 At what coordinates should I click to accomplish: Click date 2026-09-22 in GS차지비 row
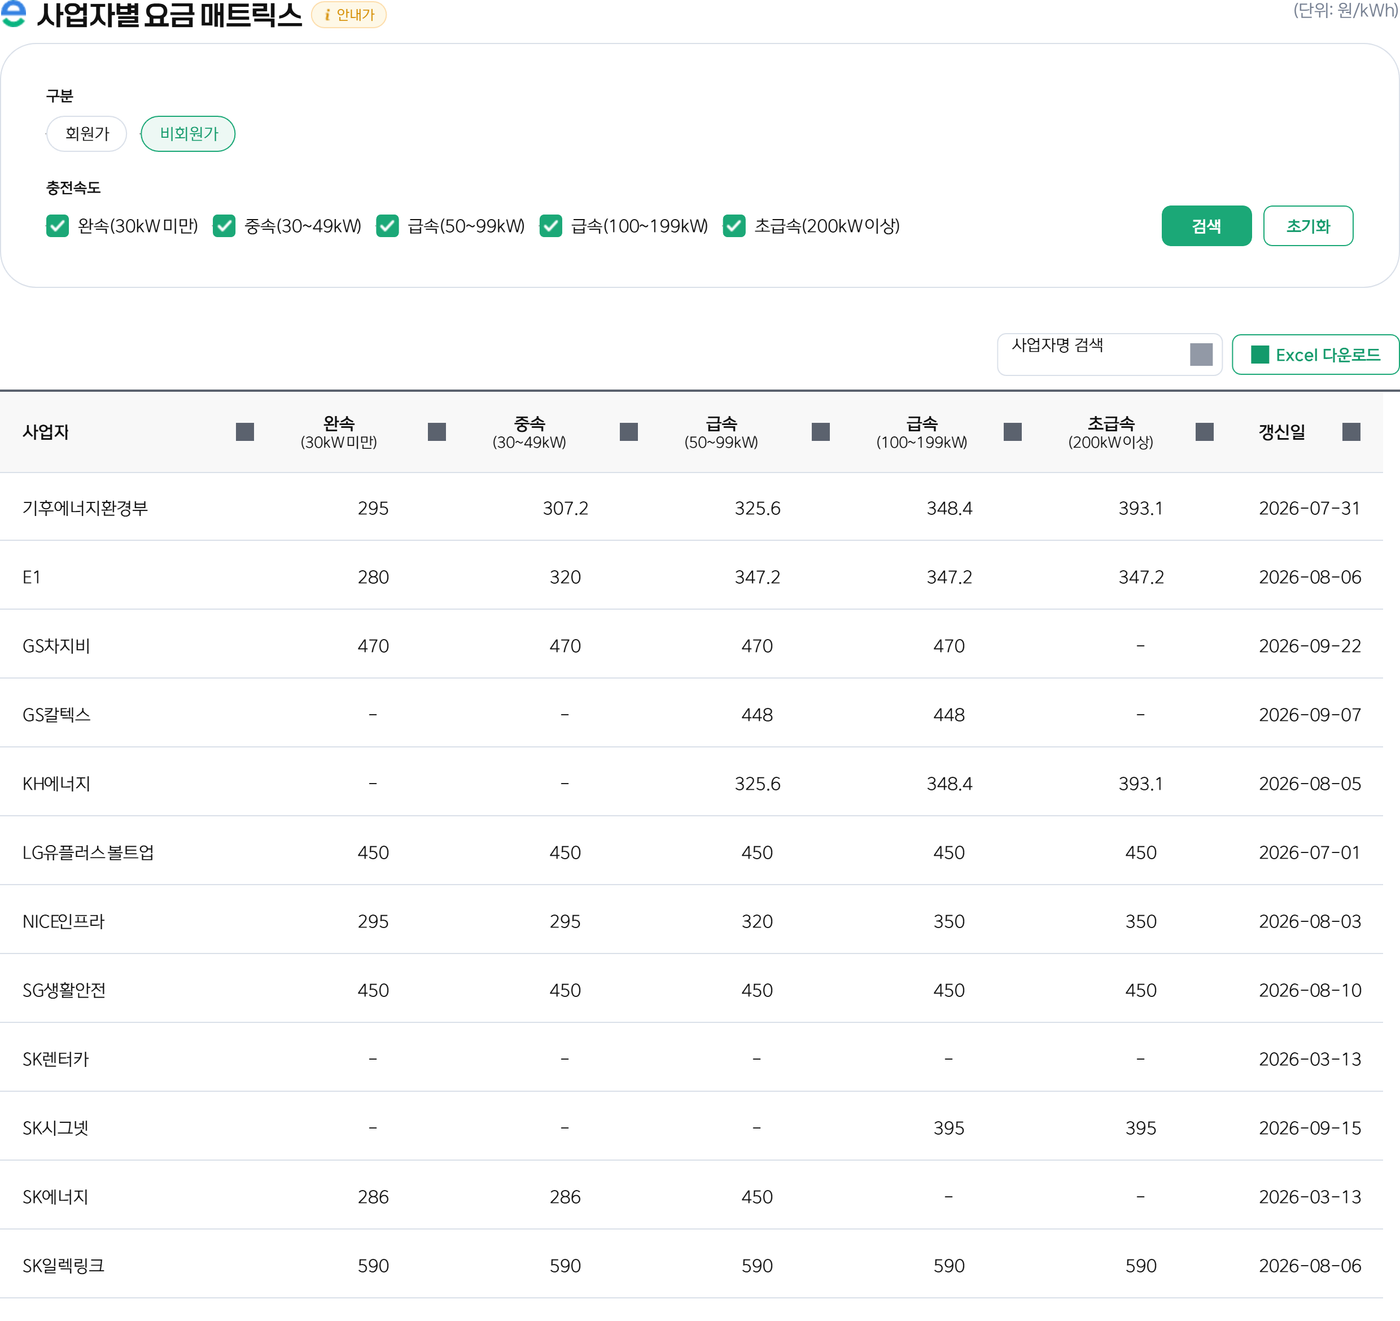click(x=1310, y=646)
